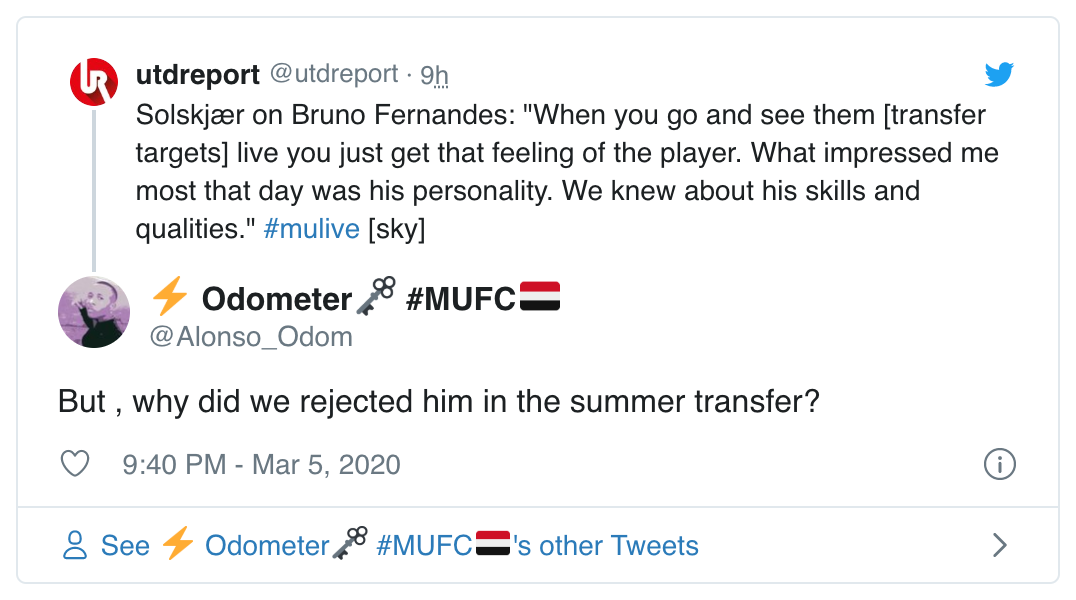Click the heart icon below the reply
This screenshot has width=1076, height=600.
(74, 464)
